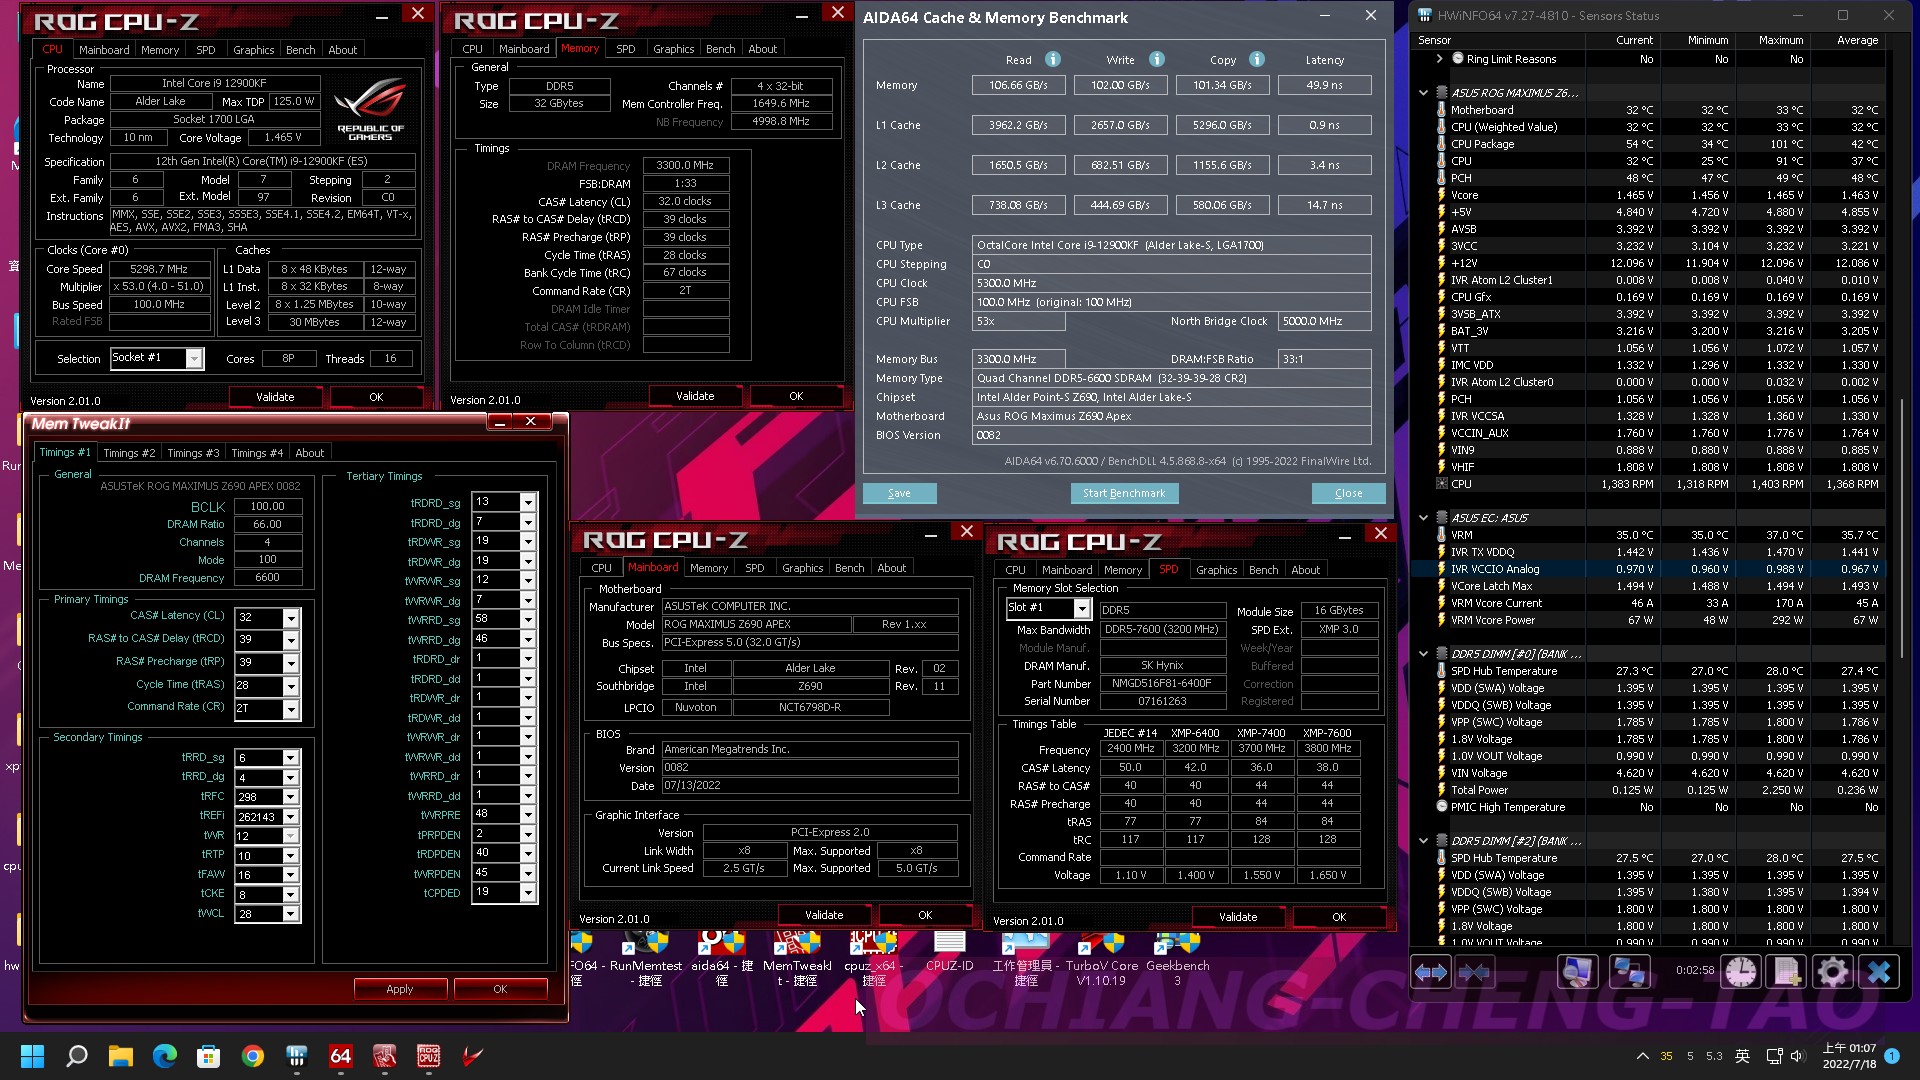Open Windows Start menu
Viewport: 1920px width, 1080px height.
[x=32, y=1056]
